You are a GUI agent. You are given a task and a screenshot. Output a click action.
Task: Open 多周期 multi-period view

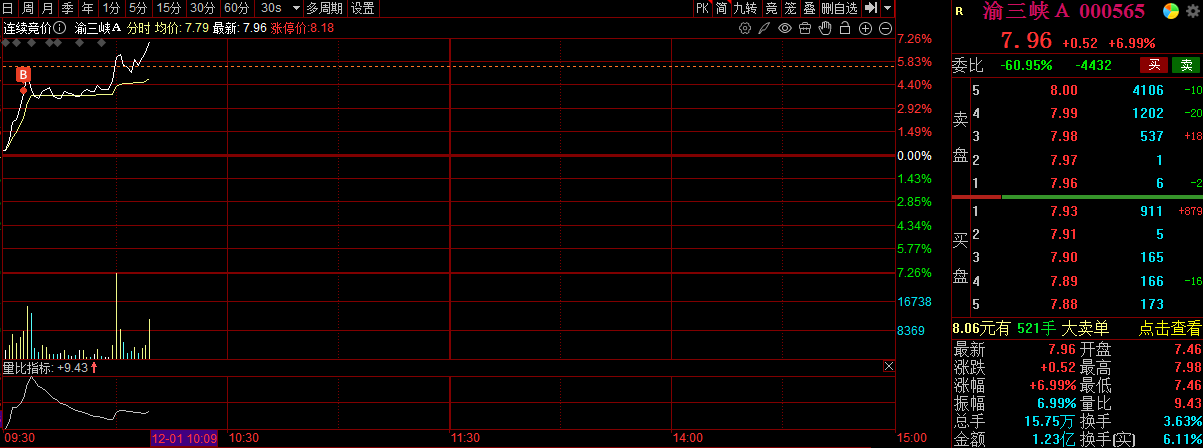(324, 8)
